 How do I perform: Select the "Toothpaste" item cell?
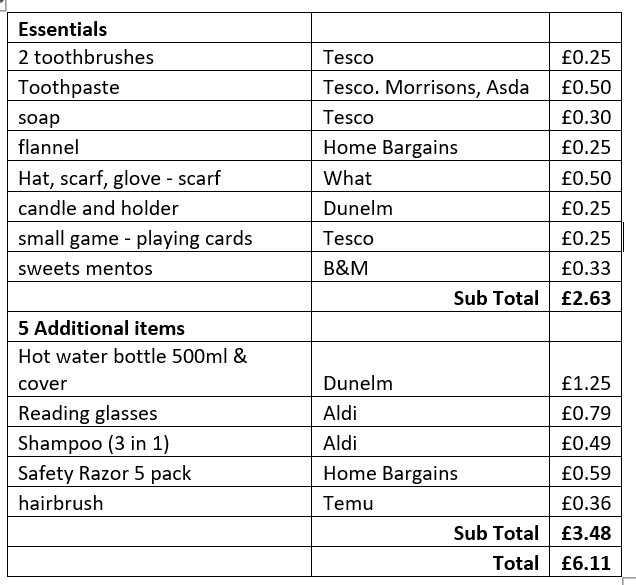coord(69,87)
